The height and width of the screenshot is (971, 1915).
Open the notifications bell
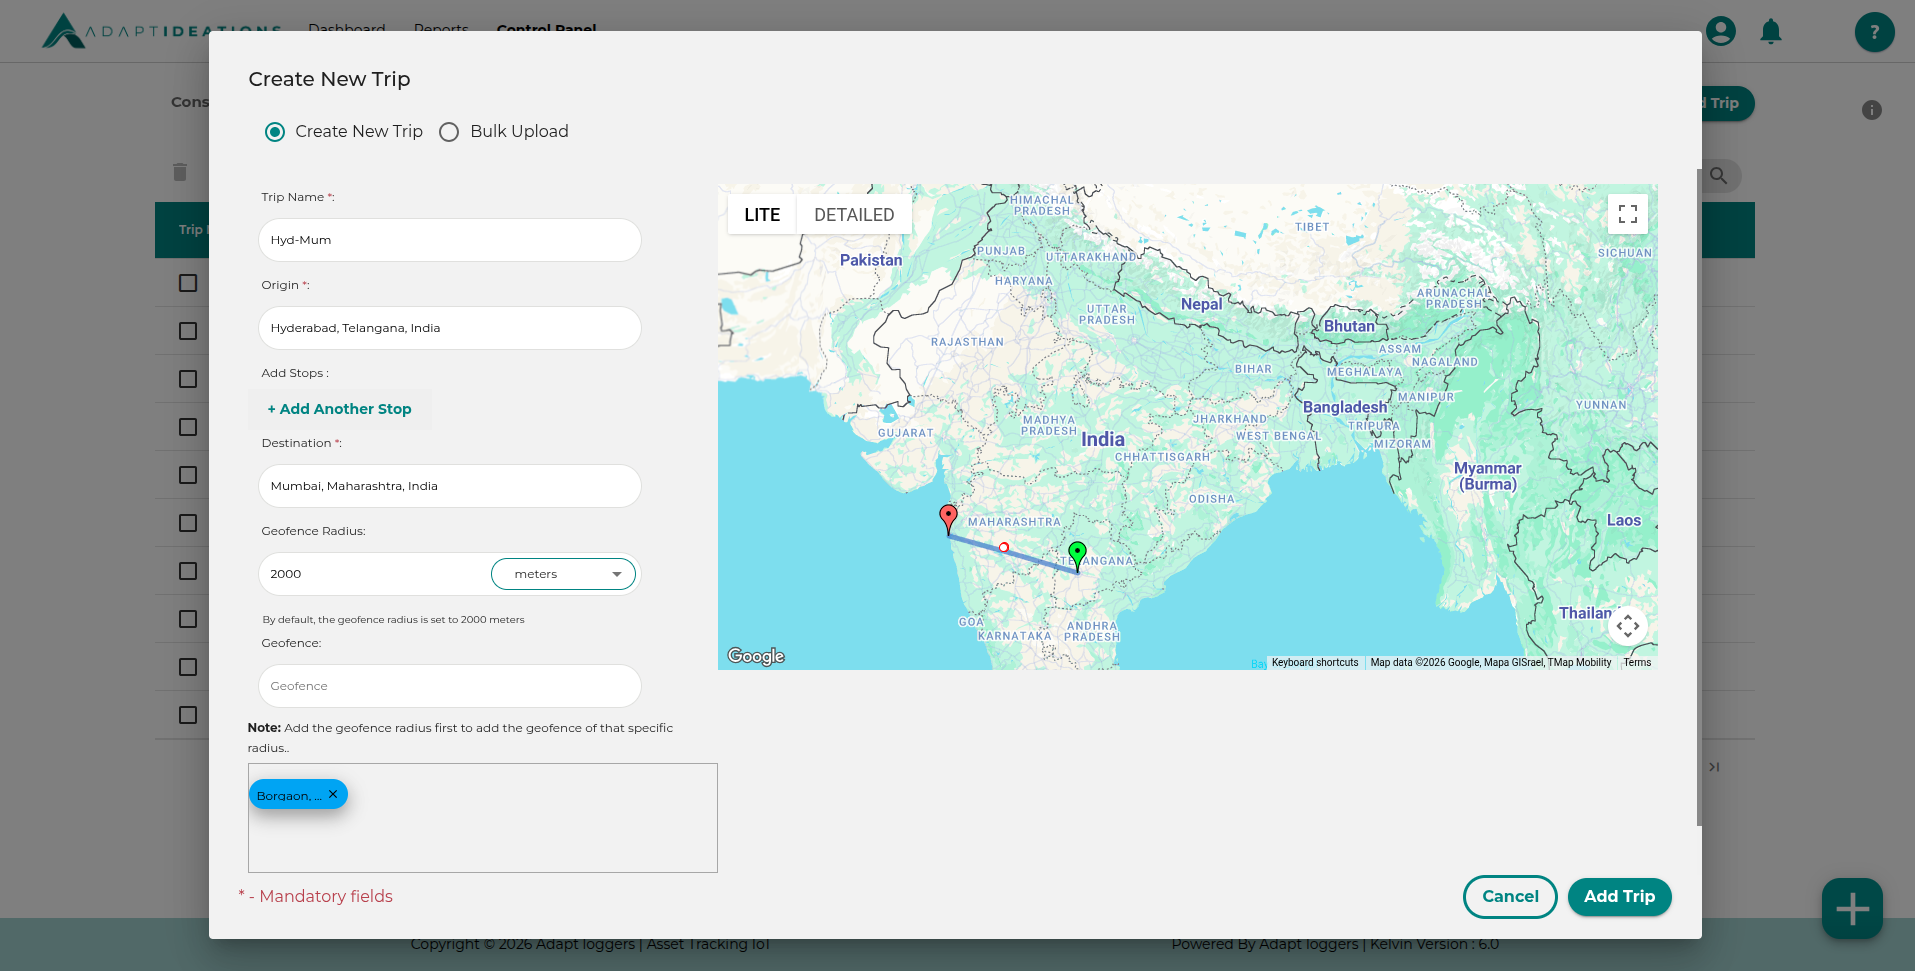coord(1770,31)
